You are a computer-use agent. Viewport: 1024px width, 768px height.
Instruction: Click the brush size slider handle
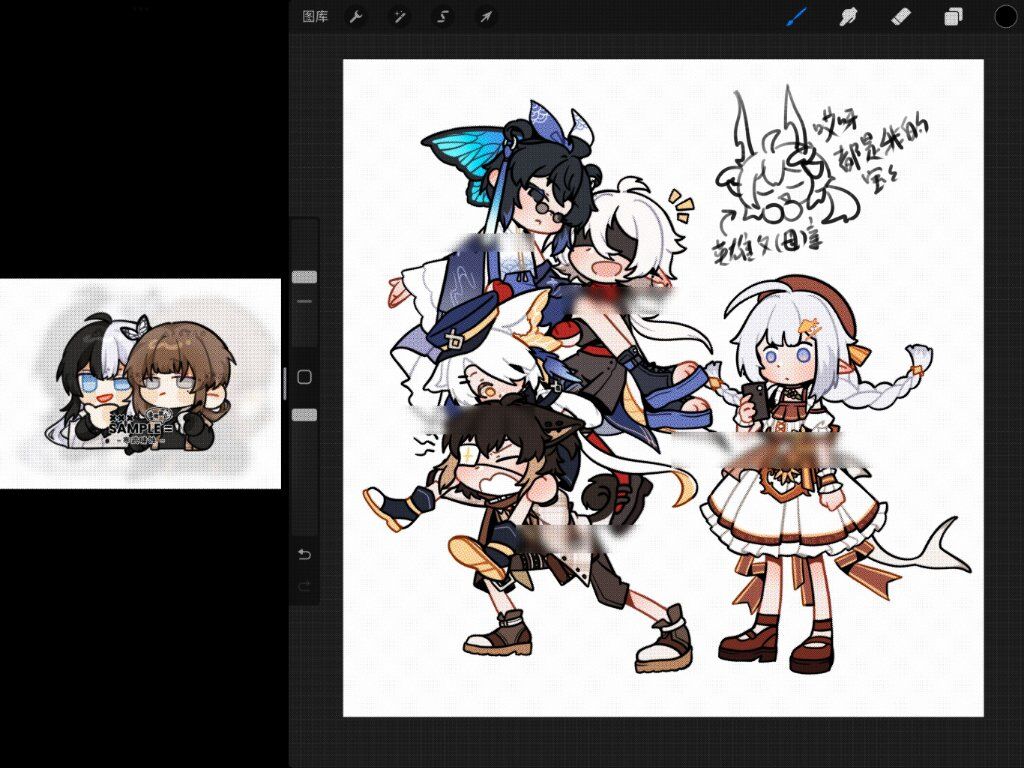(x=304, y=277)
